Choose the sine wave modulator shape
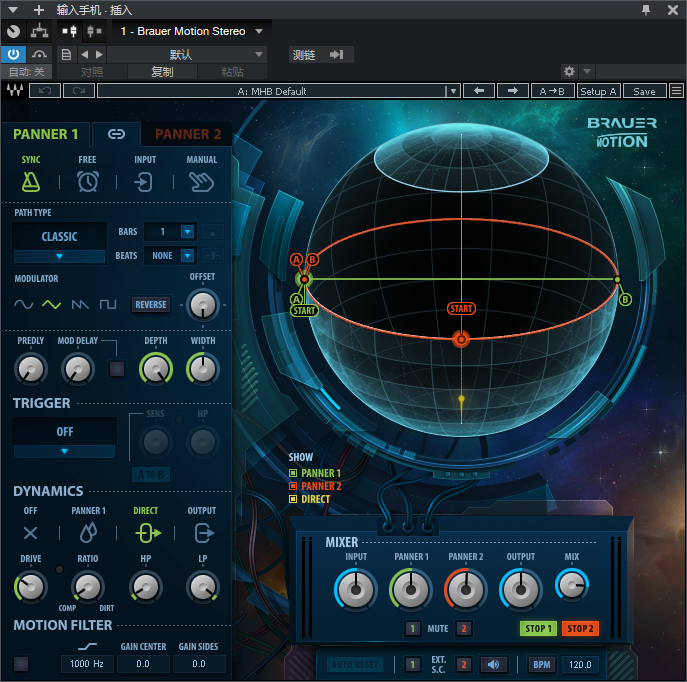Screen dimensions: 687x682 [x=24, y=304]
